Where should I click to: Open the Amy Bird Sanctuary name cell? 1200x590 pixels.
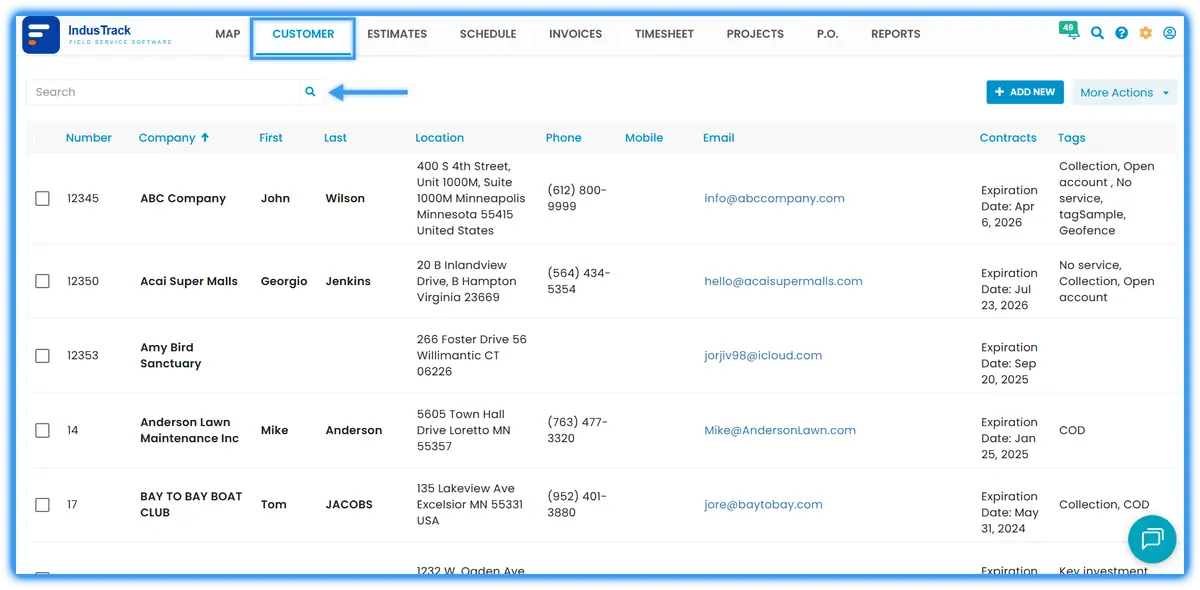tap(171, 356)
